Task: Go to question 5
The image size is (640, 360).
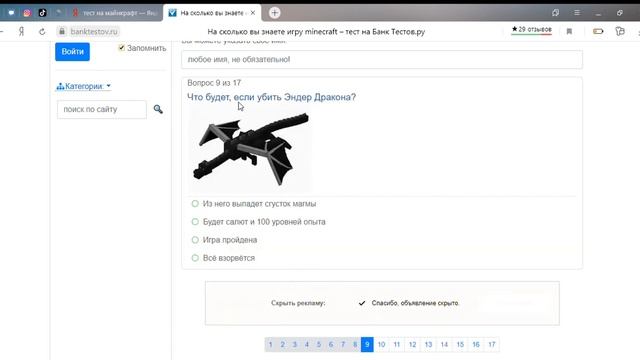Action: pos(319,344)
